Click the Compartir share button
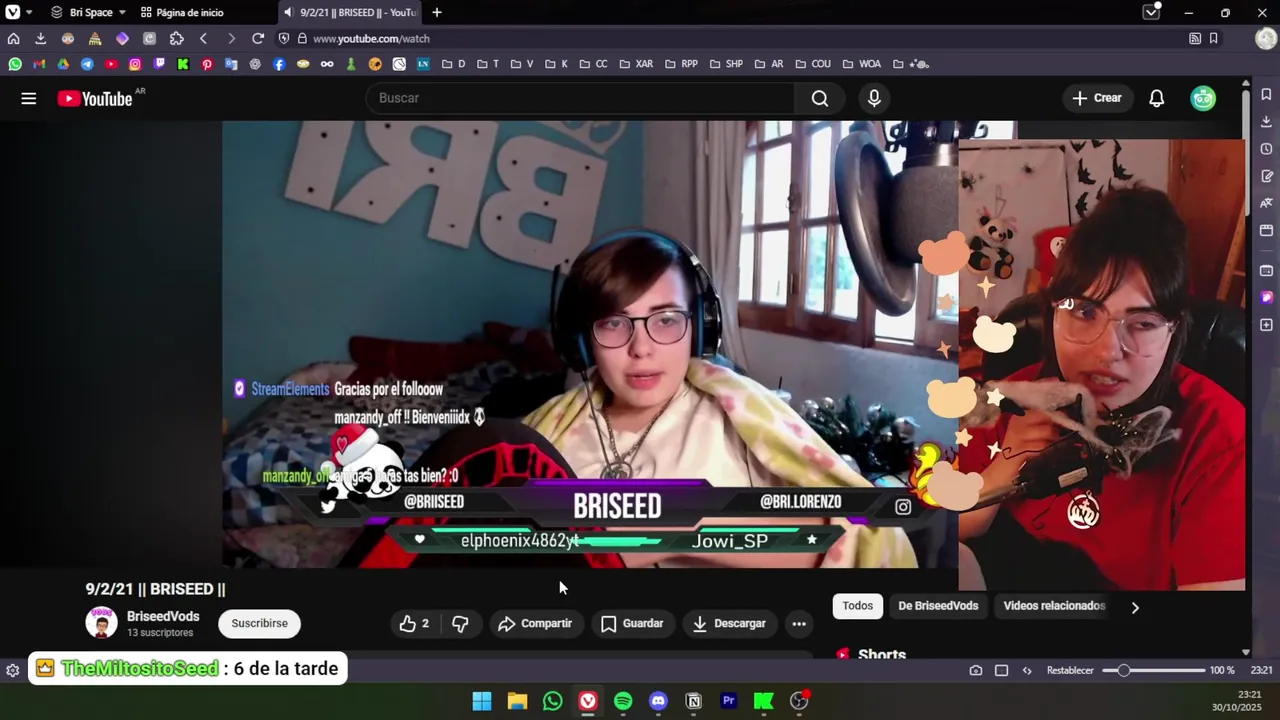1280x720 pixels. (x=535, y=623)
